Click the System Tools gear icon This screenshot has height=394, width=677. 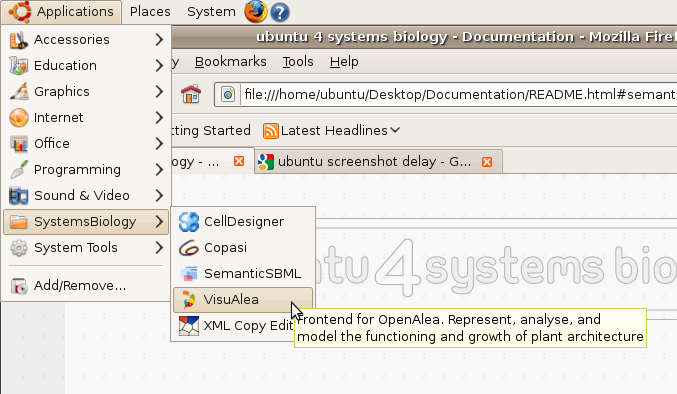click(19, 248)
